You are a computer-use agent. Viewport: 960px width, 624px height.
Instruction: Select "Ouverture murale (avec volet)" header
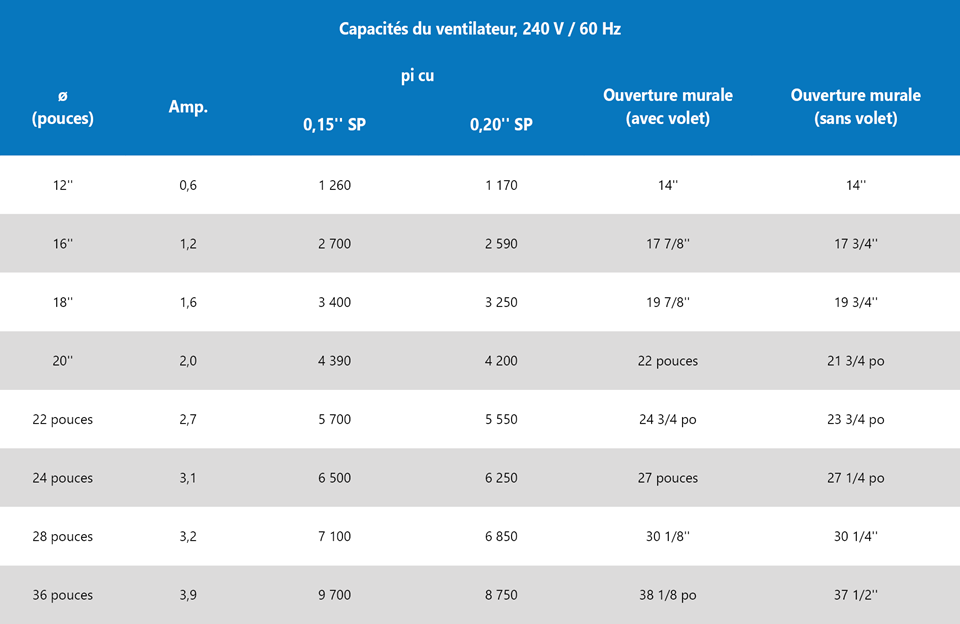coord(667,107)
